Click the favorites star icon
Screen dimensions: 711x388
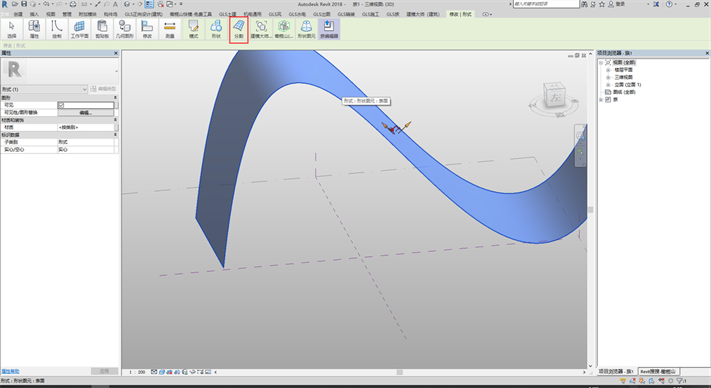coord(602,4)
